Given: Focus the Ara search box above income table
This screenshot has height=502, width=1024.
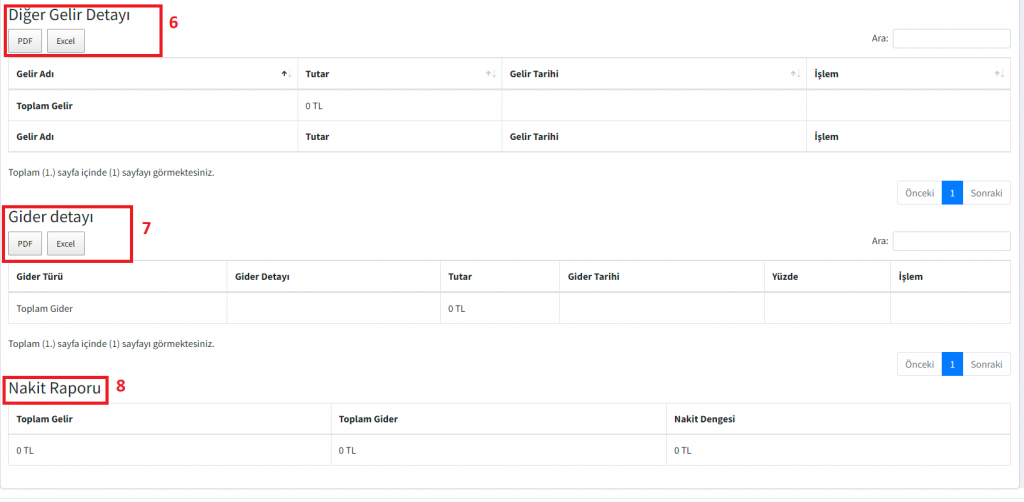Looking at the screenshot, I should [951, 39].
